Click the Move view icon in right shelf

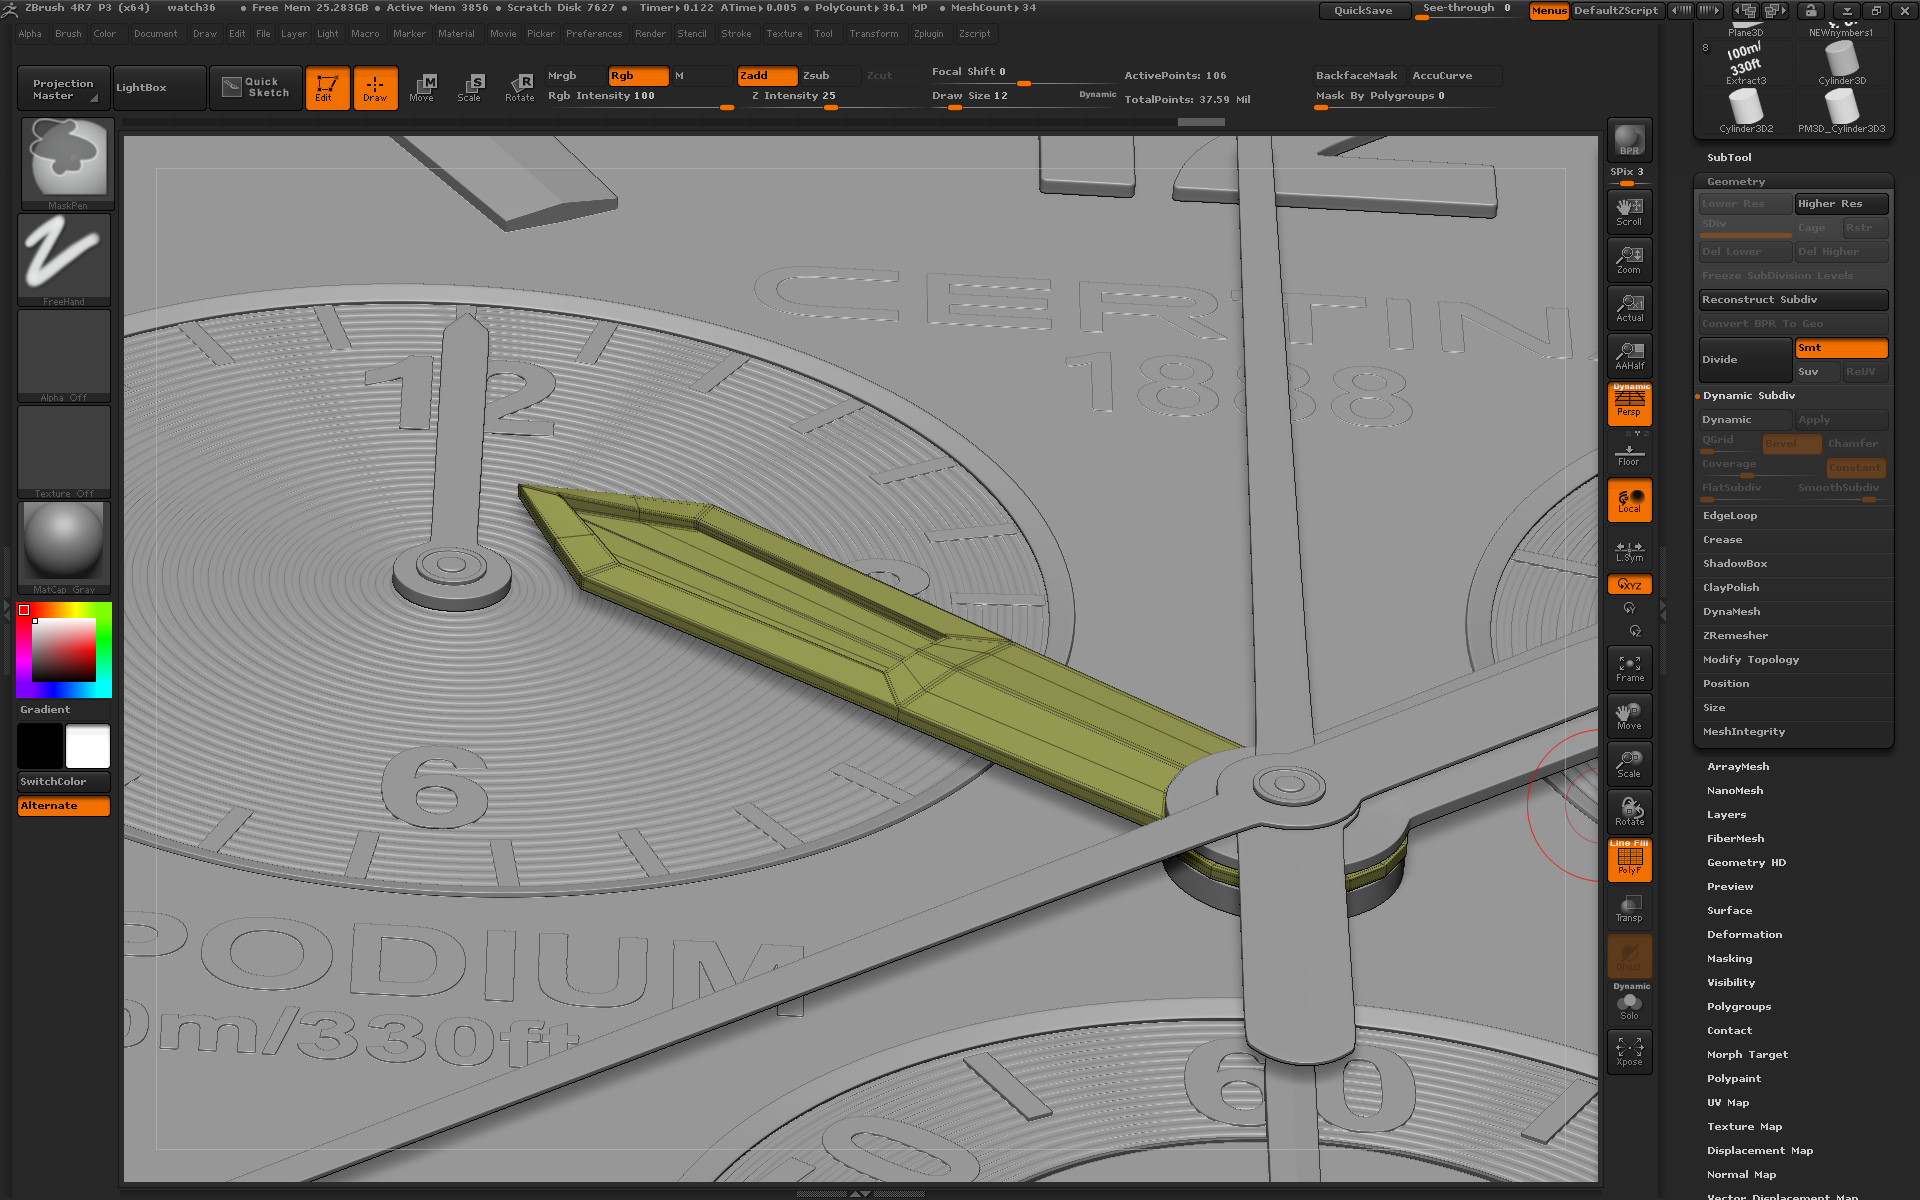[x=1629, y=716]
